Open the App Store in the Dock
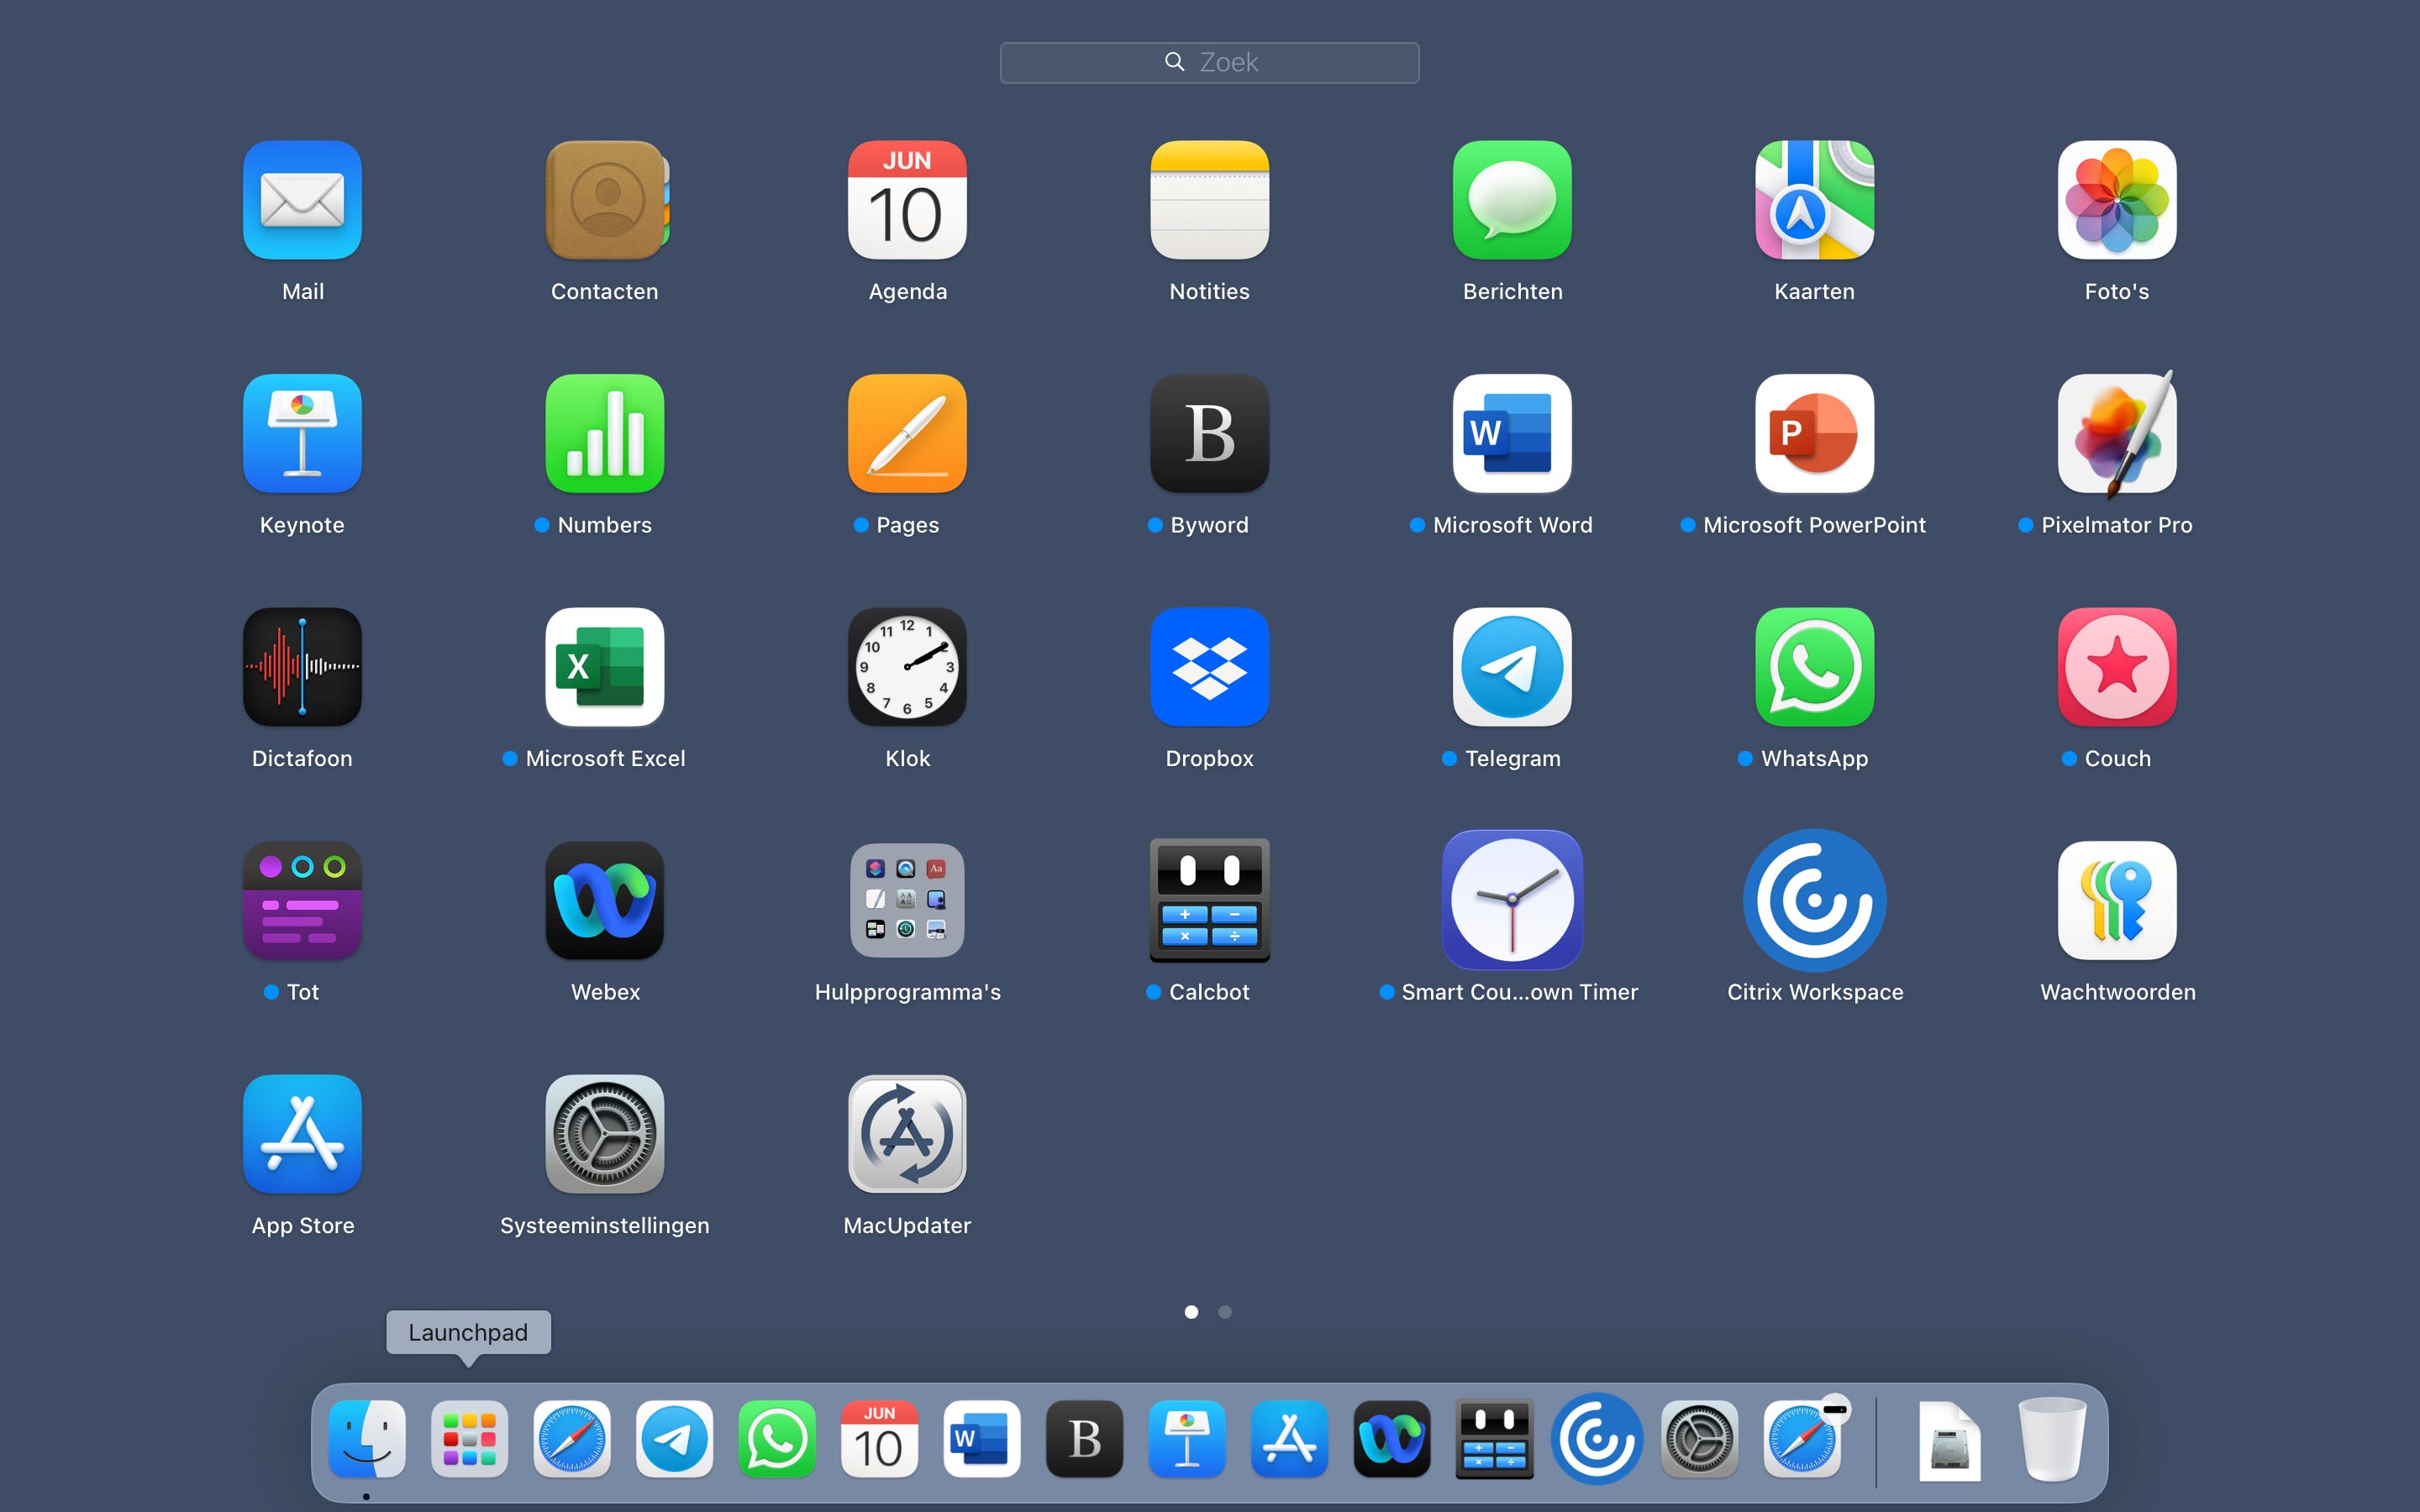2420x1512 pixels. pyautogui.click(x=1289, y=1439)
